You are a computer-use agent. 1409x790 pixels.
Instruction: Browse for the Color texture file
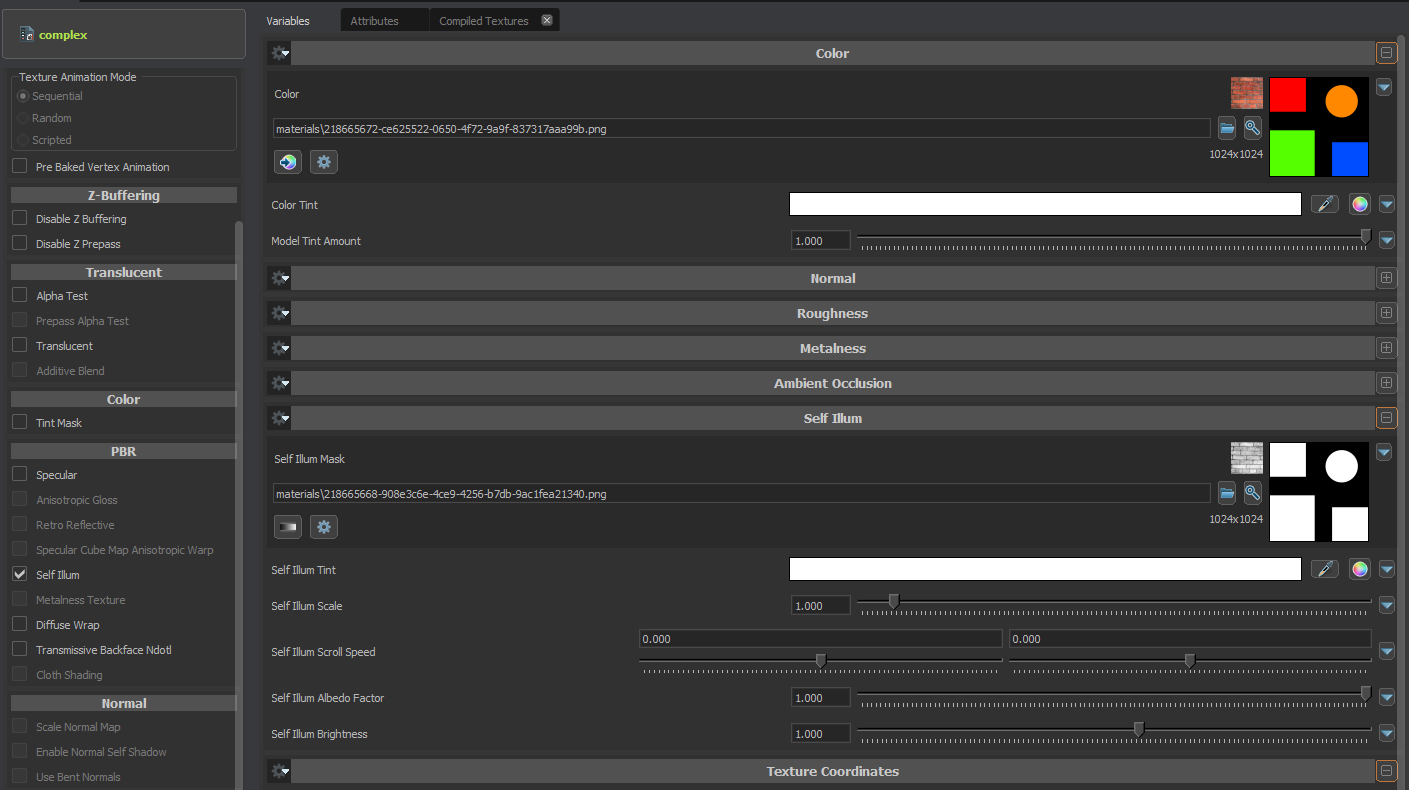(x=1227, y=127)
